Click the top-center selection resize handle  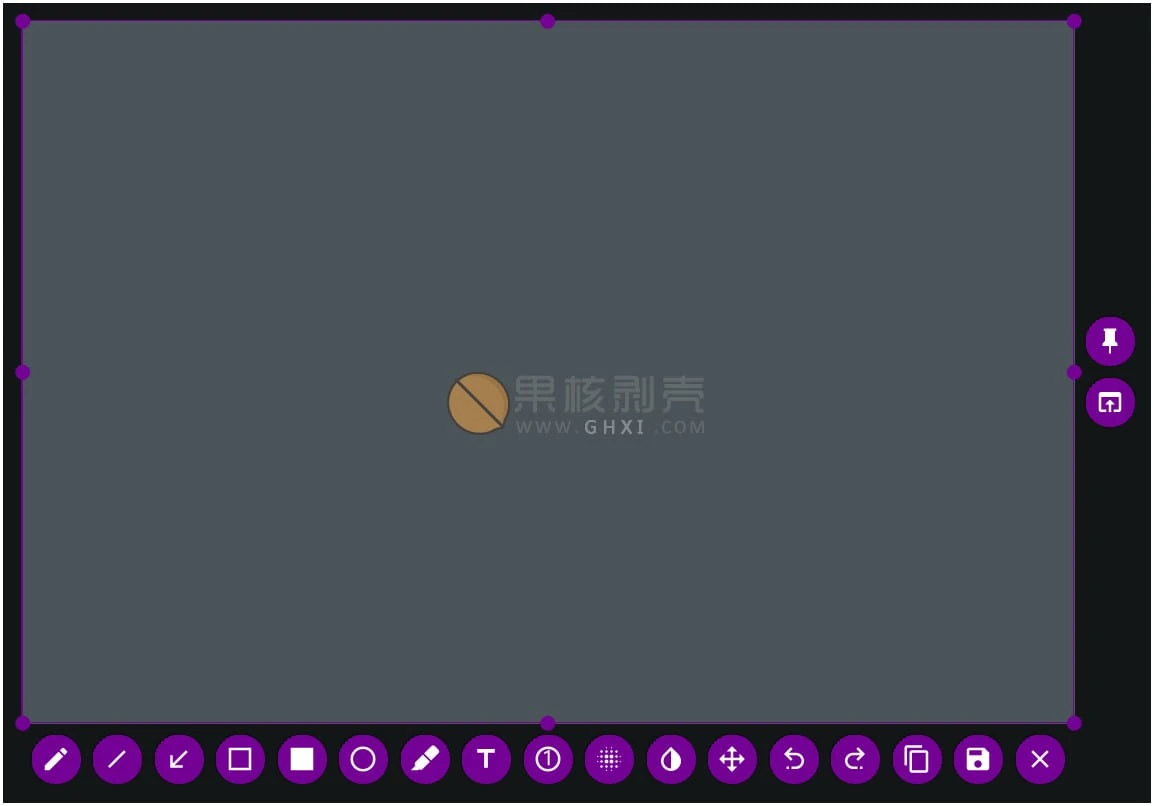click(x=548, y=21)
